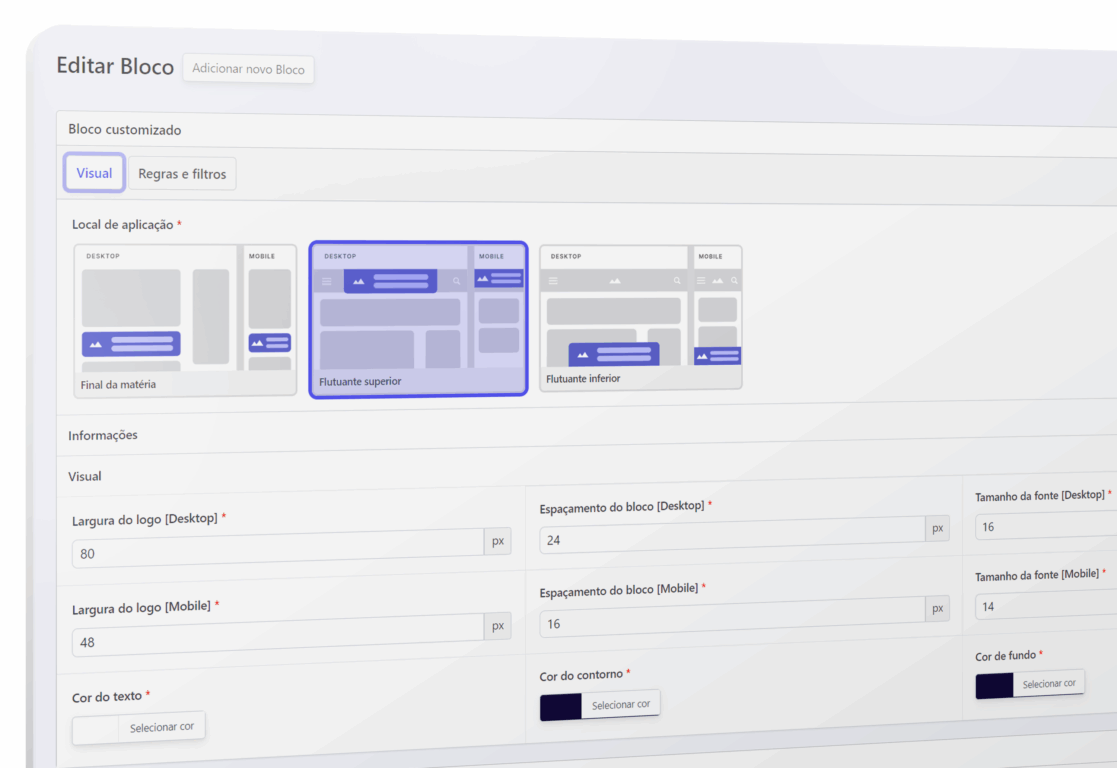Click the Cor do contorno dark swatch
Image resolution: width=1117 pixels, height=768 pixels.
(561, 707)
